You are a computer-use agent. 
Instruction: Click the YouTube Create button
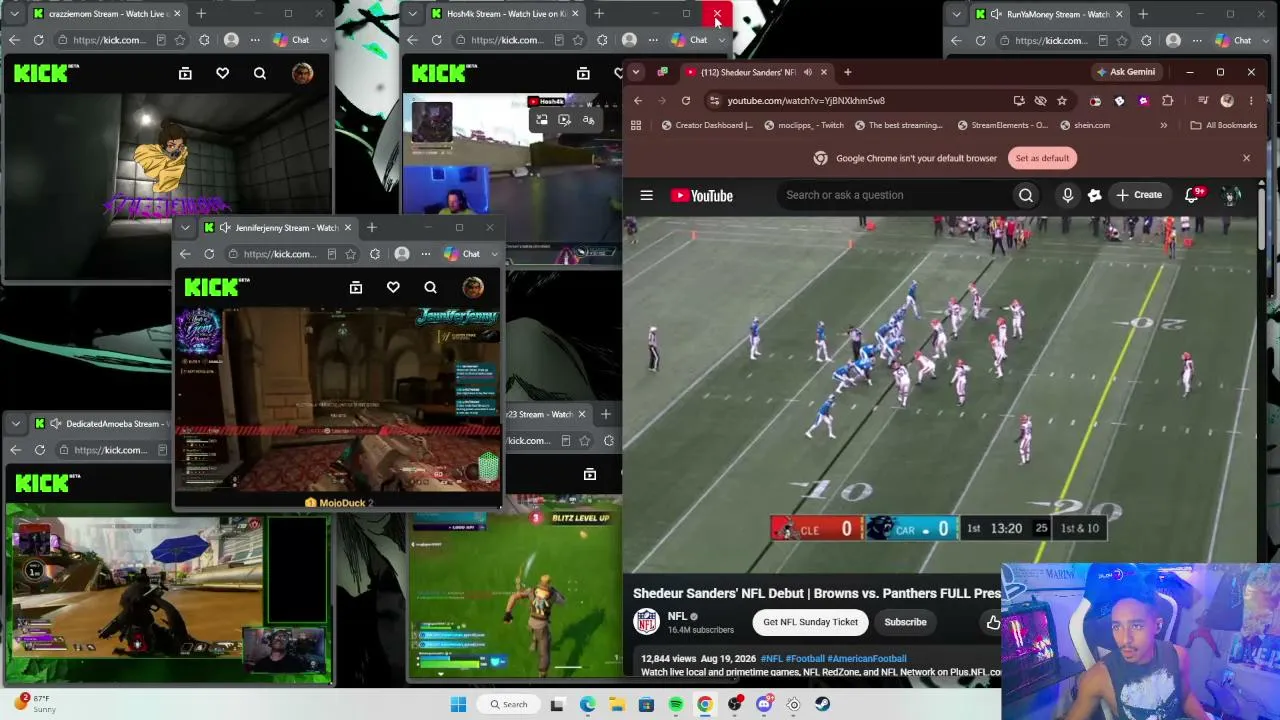(x=1140, y=196)
